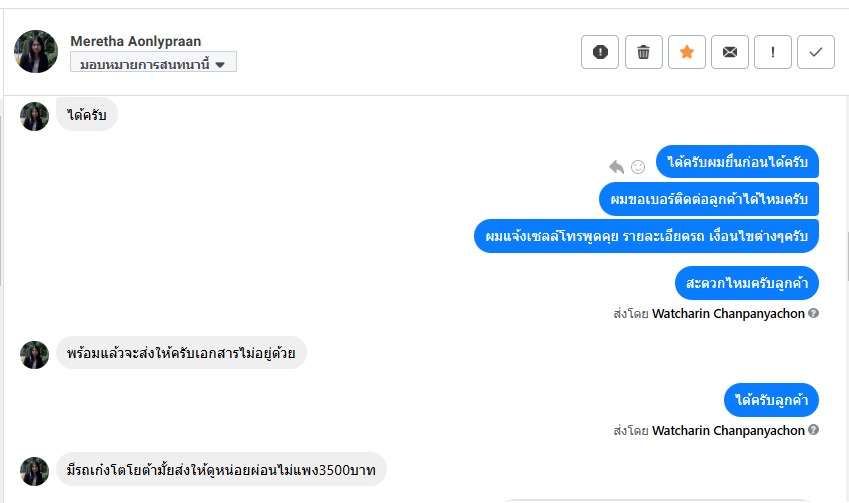
Task: Select the "ผมขอเบอร์ติดต่อลูกค้าได้ไหมครับ" message bubble
Action: click(x=709, y=198)
